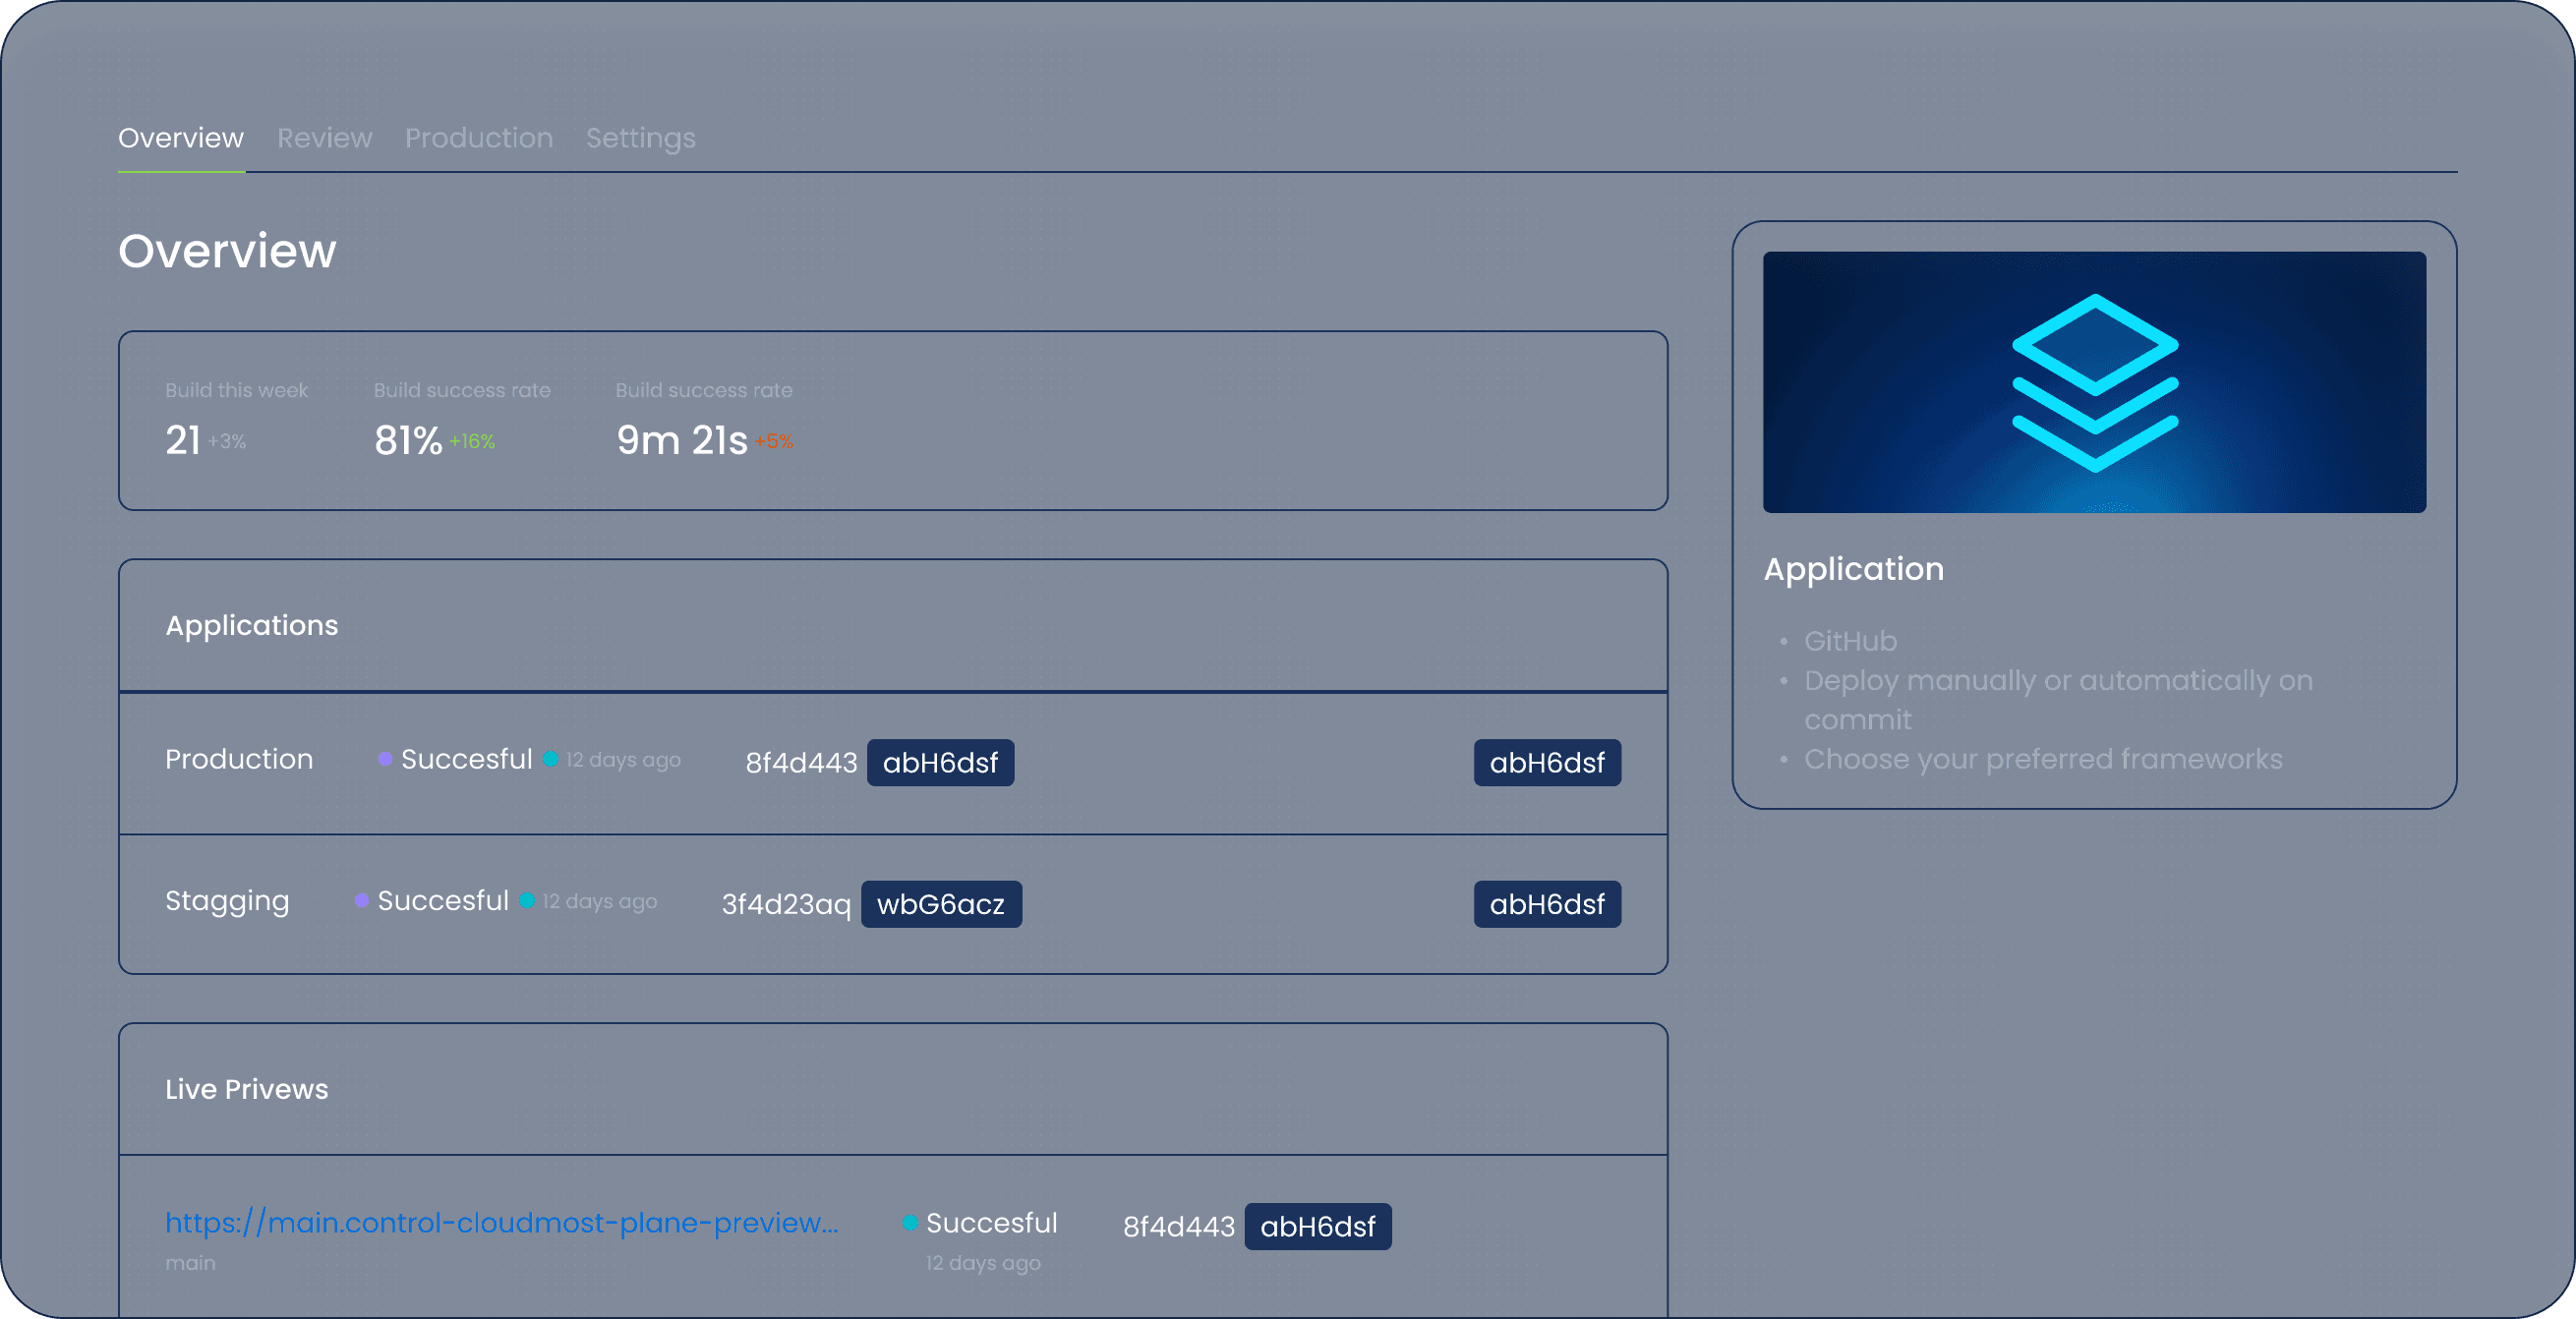The height and width of the screenshot is (1319, 2576).
Task: Go to the Production tab
Action: click(x=478, y=138)
